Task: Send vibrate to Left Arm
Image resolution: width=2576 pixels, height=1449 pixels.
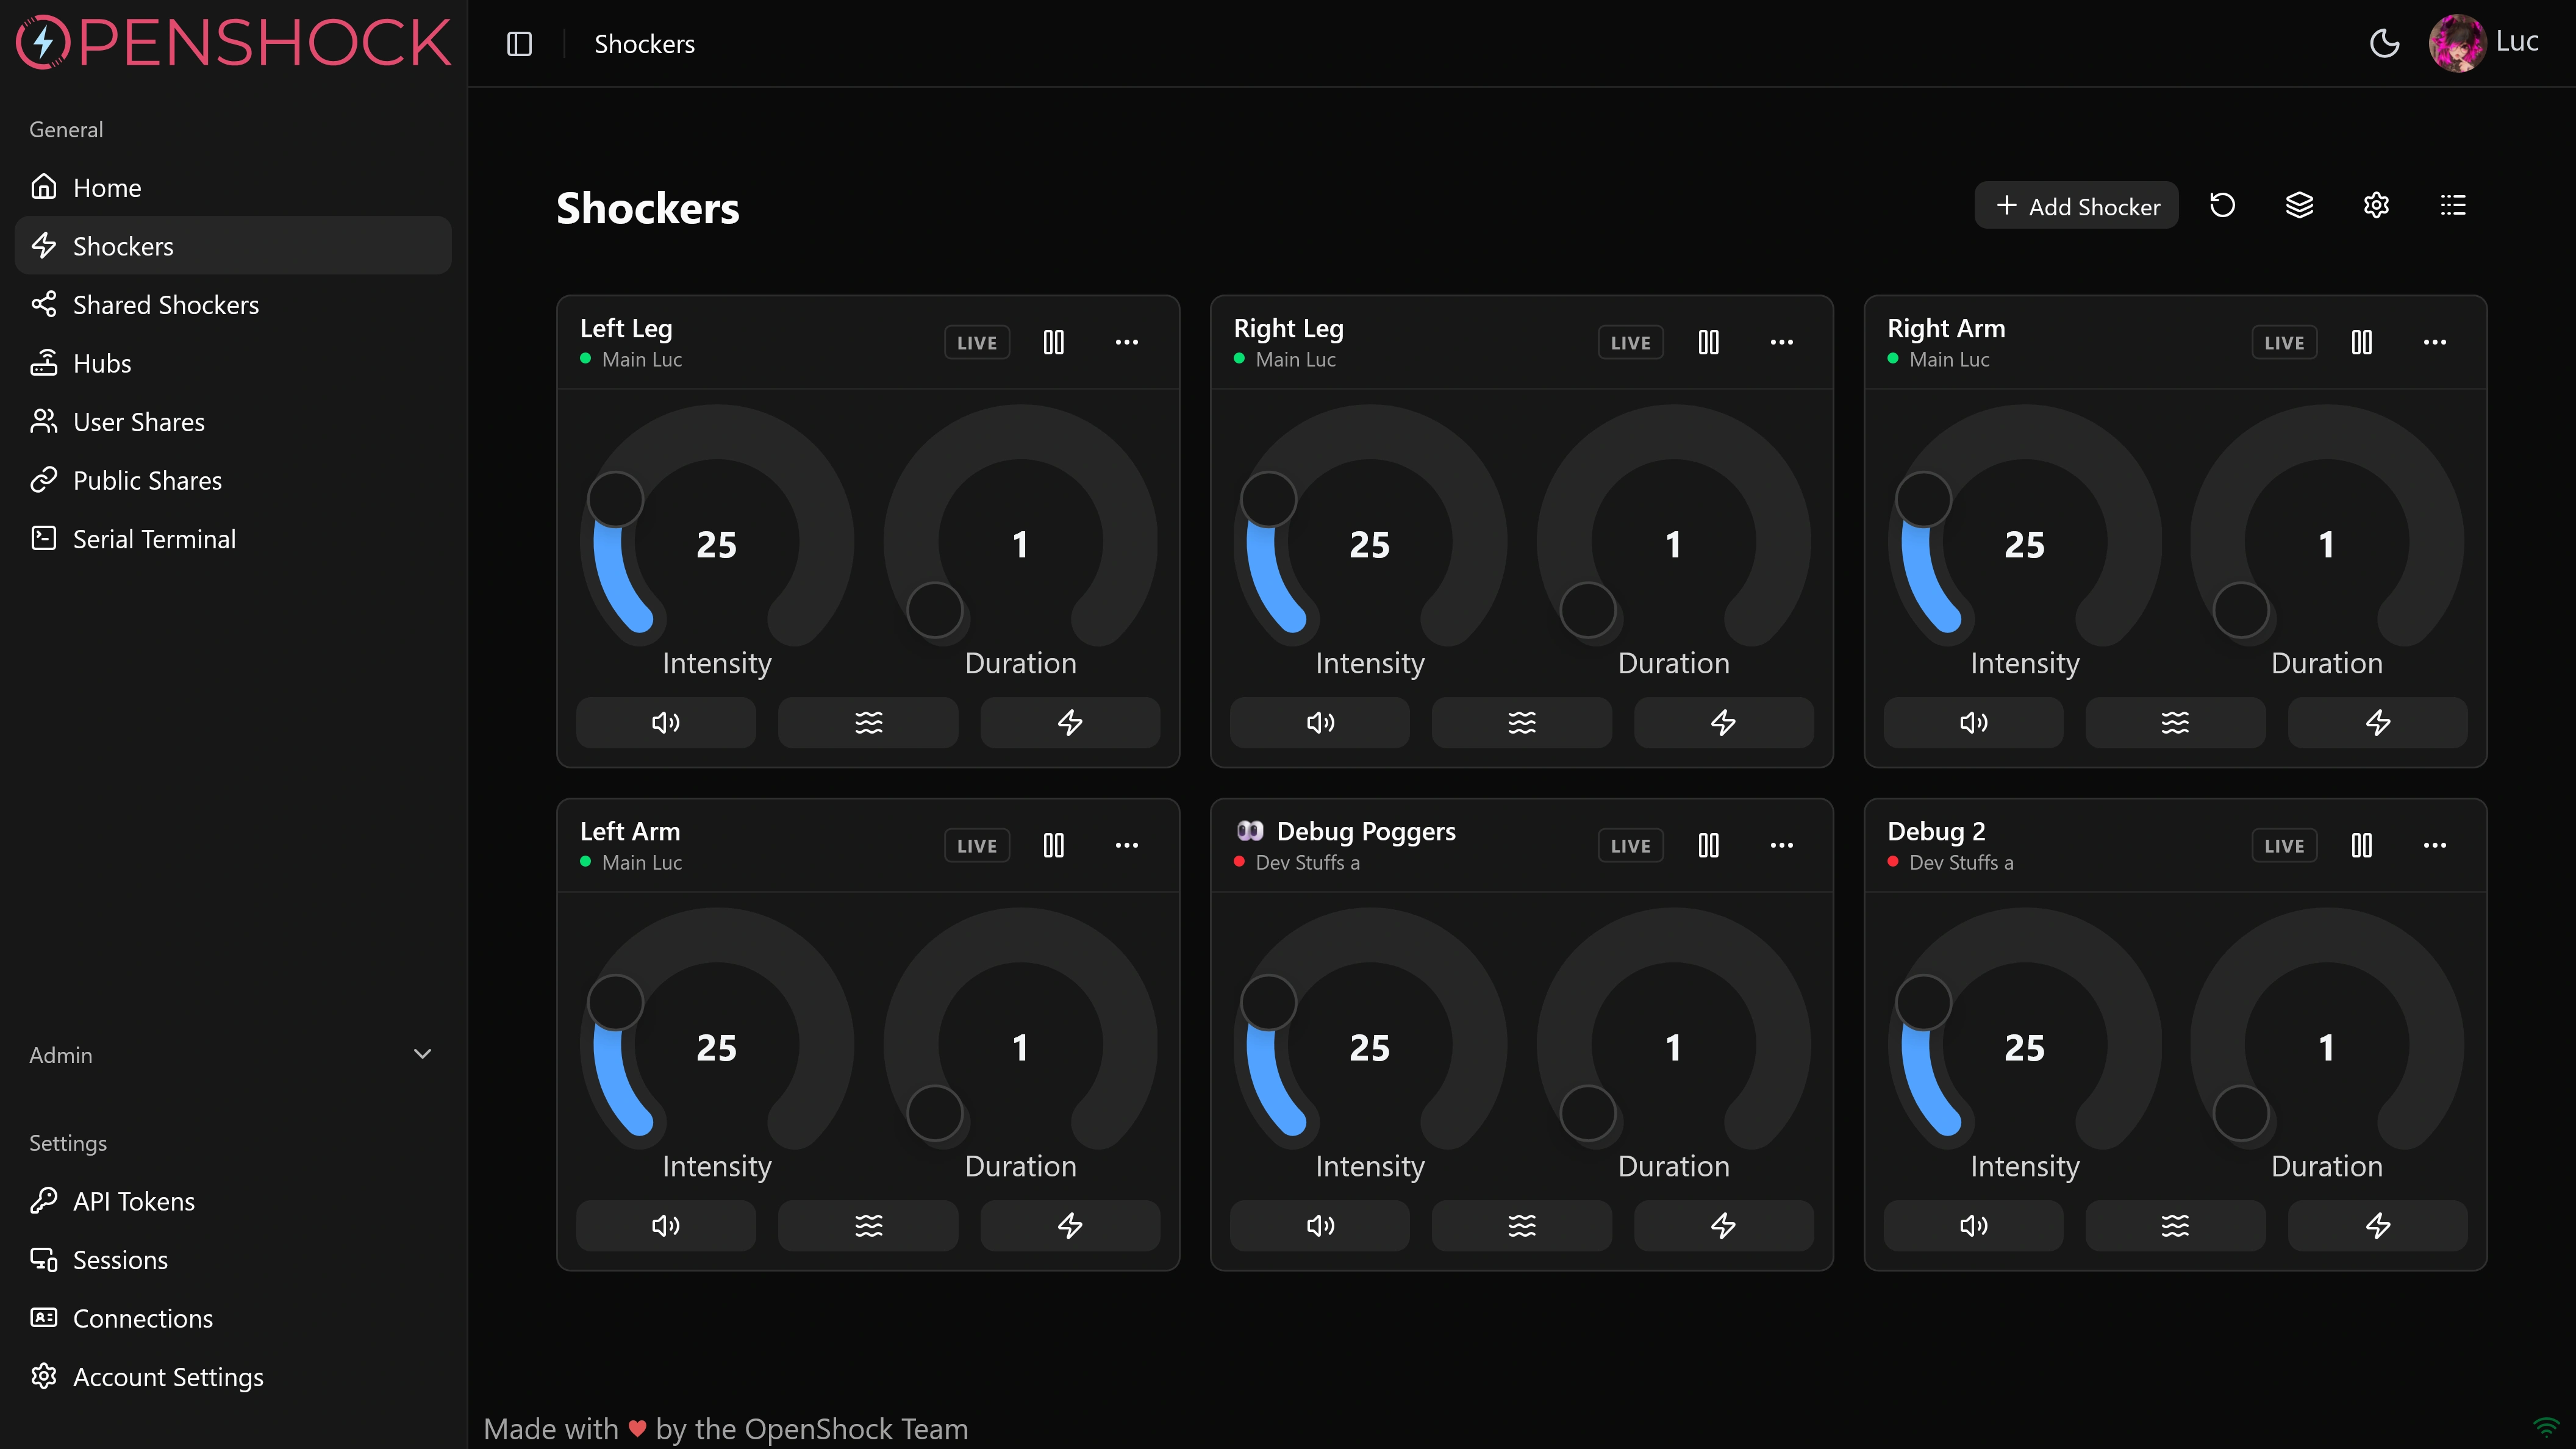Action: point(868,1225)
